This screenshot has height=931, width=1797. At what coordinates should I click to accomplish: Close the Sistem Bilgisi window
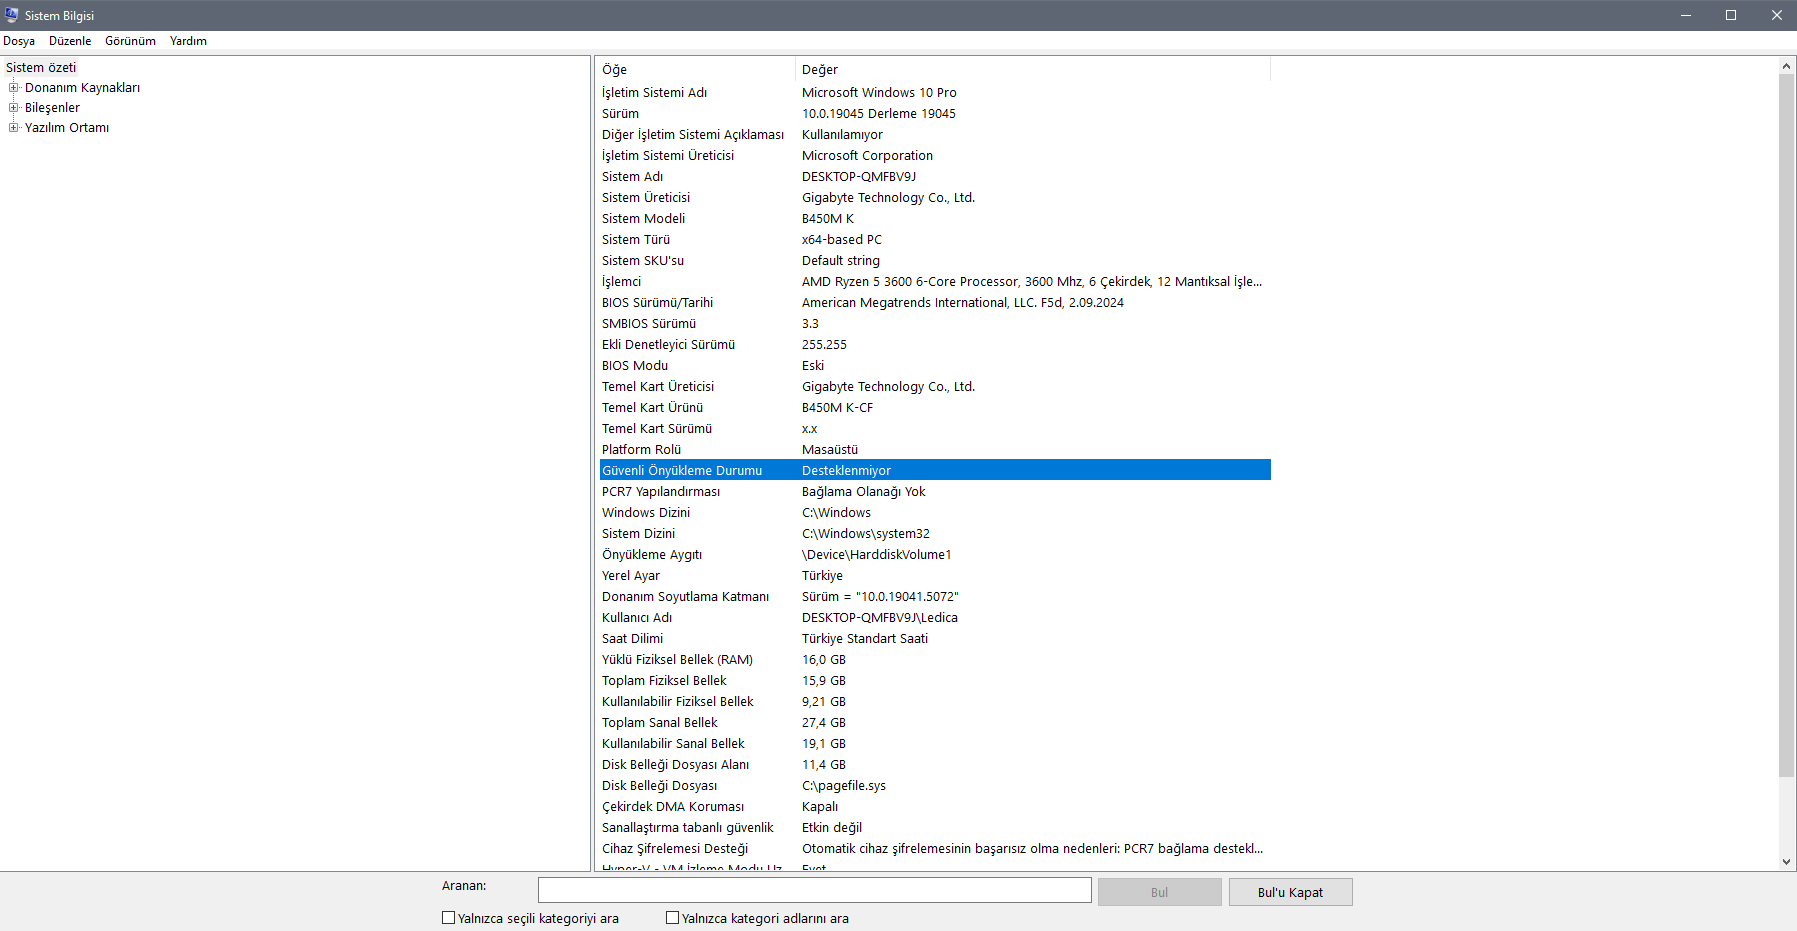[x=1776, y=15]
